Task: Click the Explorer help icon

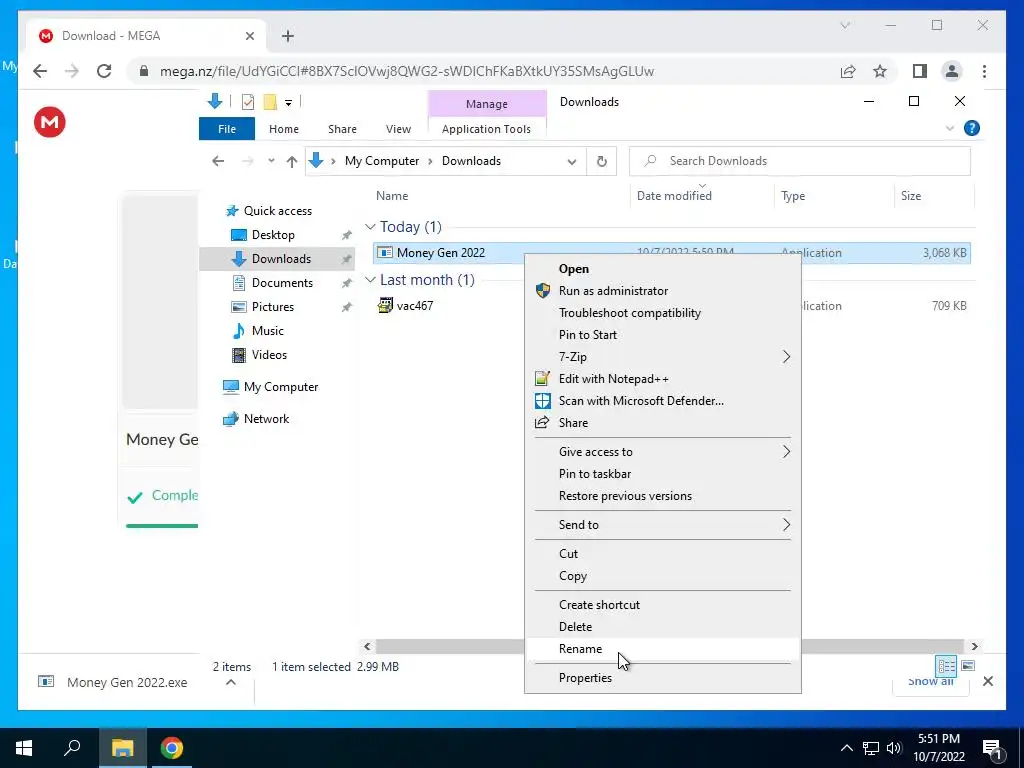Action: 972,128
